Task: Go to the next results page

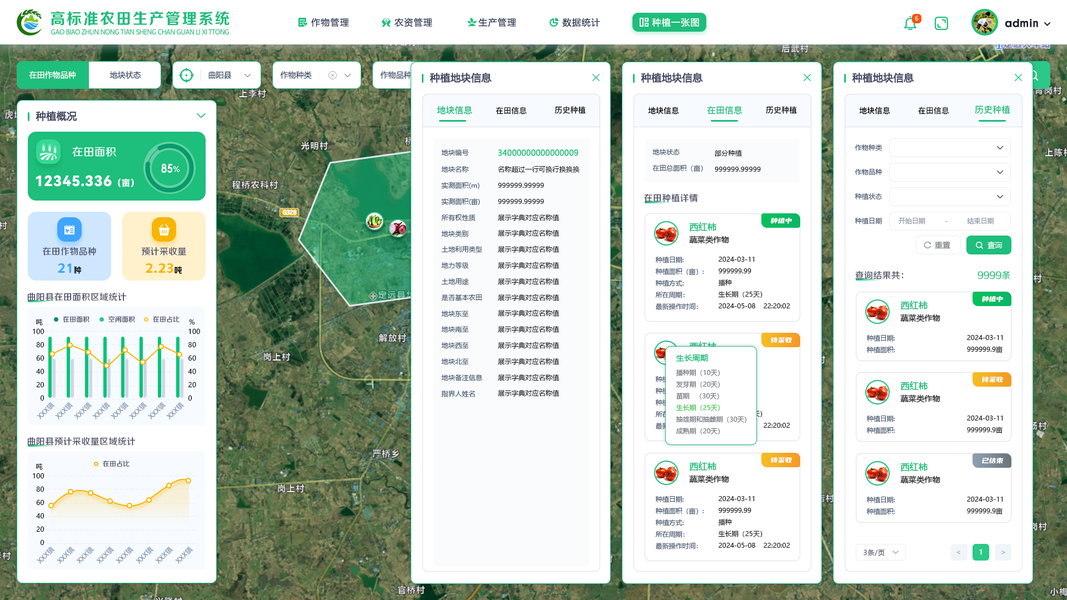Action: 1002,552
